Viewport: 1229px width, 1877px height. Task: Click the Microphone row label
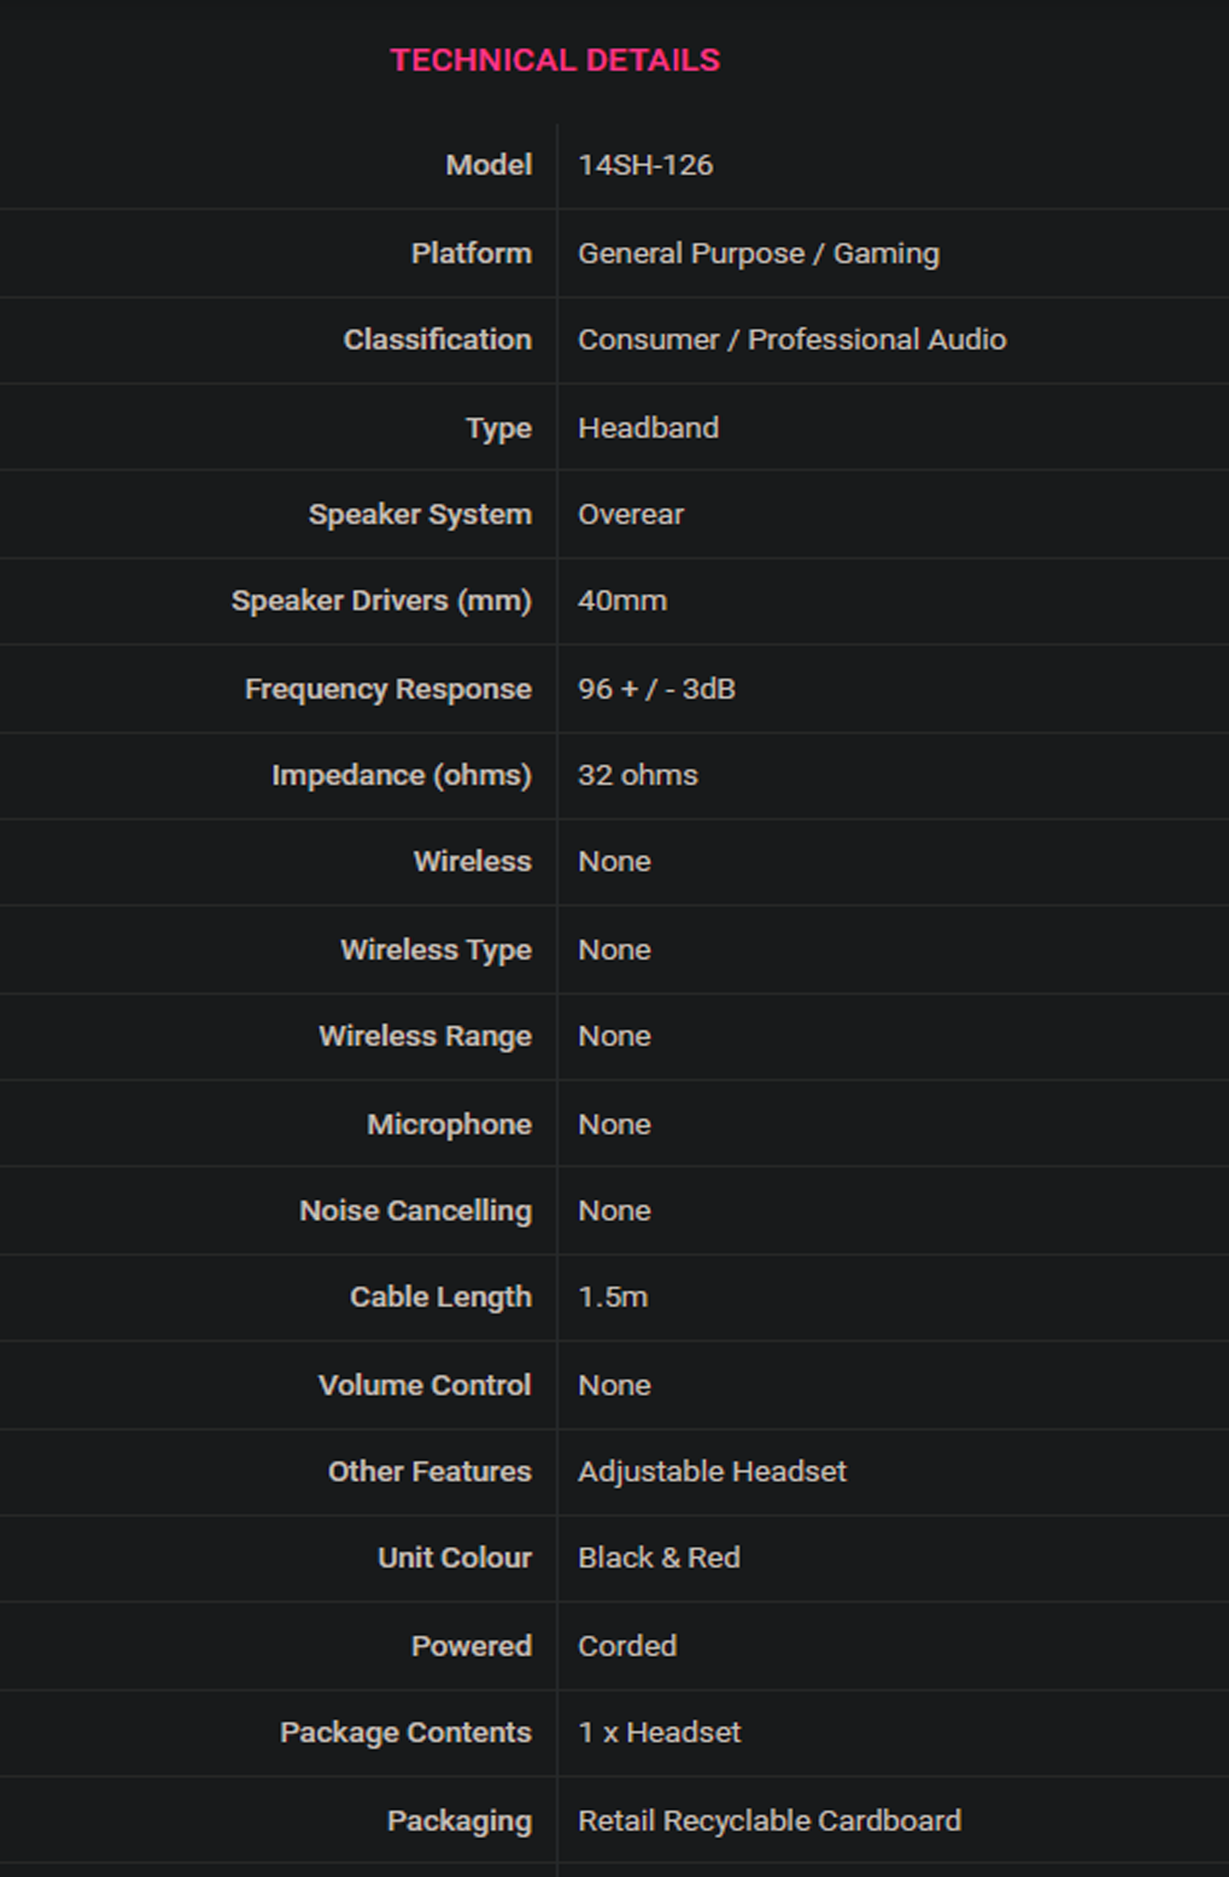(449, 1124)
